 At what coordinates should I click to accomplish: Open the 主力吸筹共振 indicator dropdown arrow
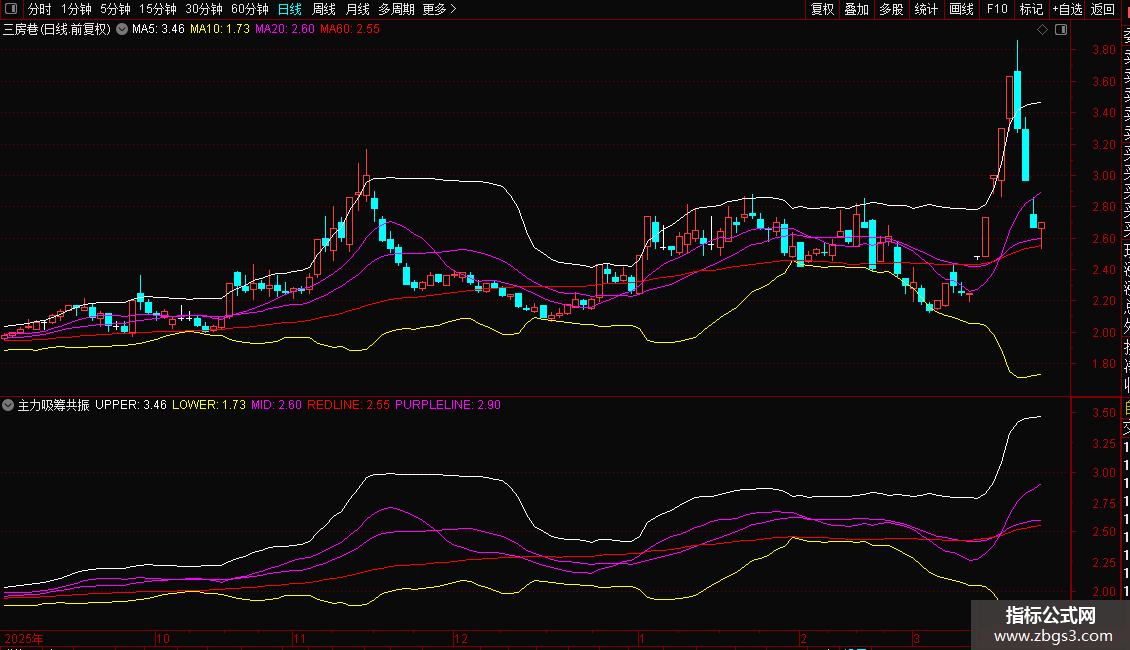pos(9,405)
